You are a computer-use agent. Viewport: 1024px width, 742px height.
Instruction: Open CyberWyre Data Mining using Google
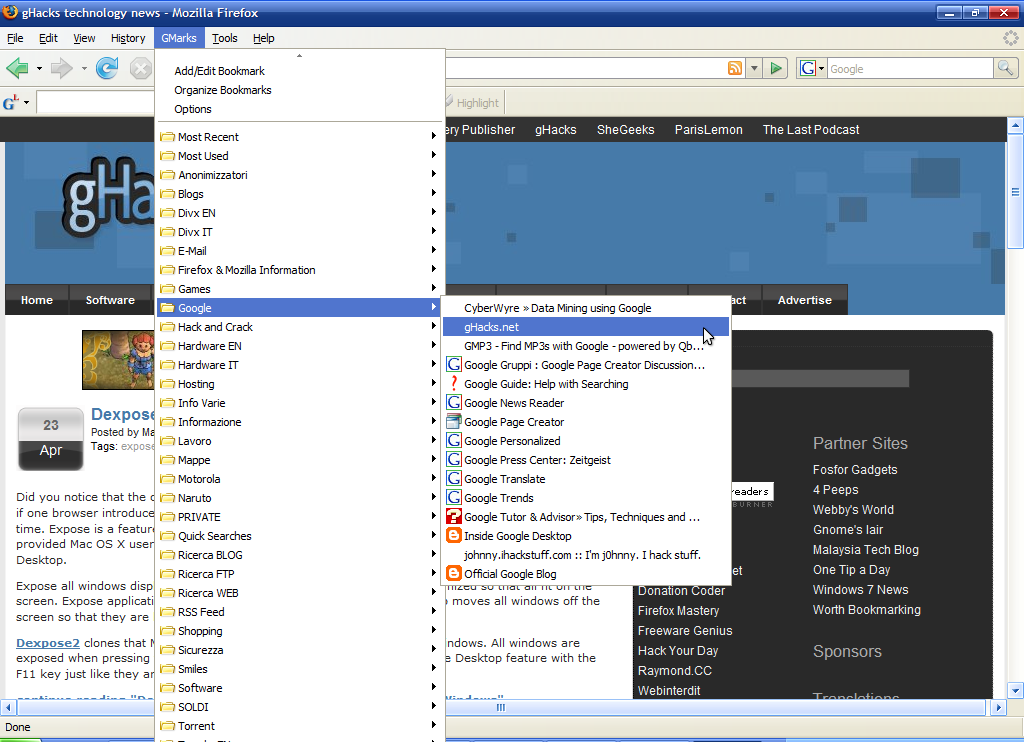tap(586, 308)
